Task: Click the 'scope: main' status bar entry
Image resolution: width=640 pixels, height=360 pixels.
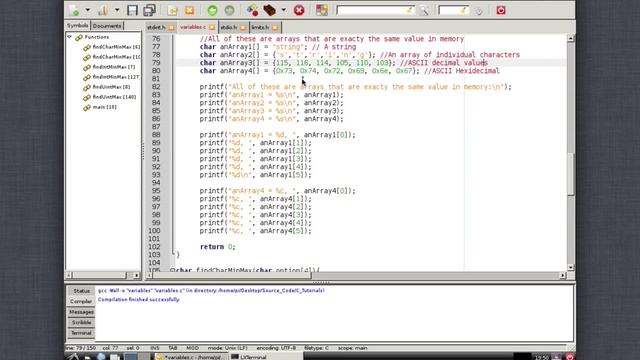Action: pos(353,348)
